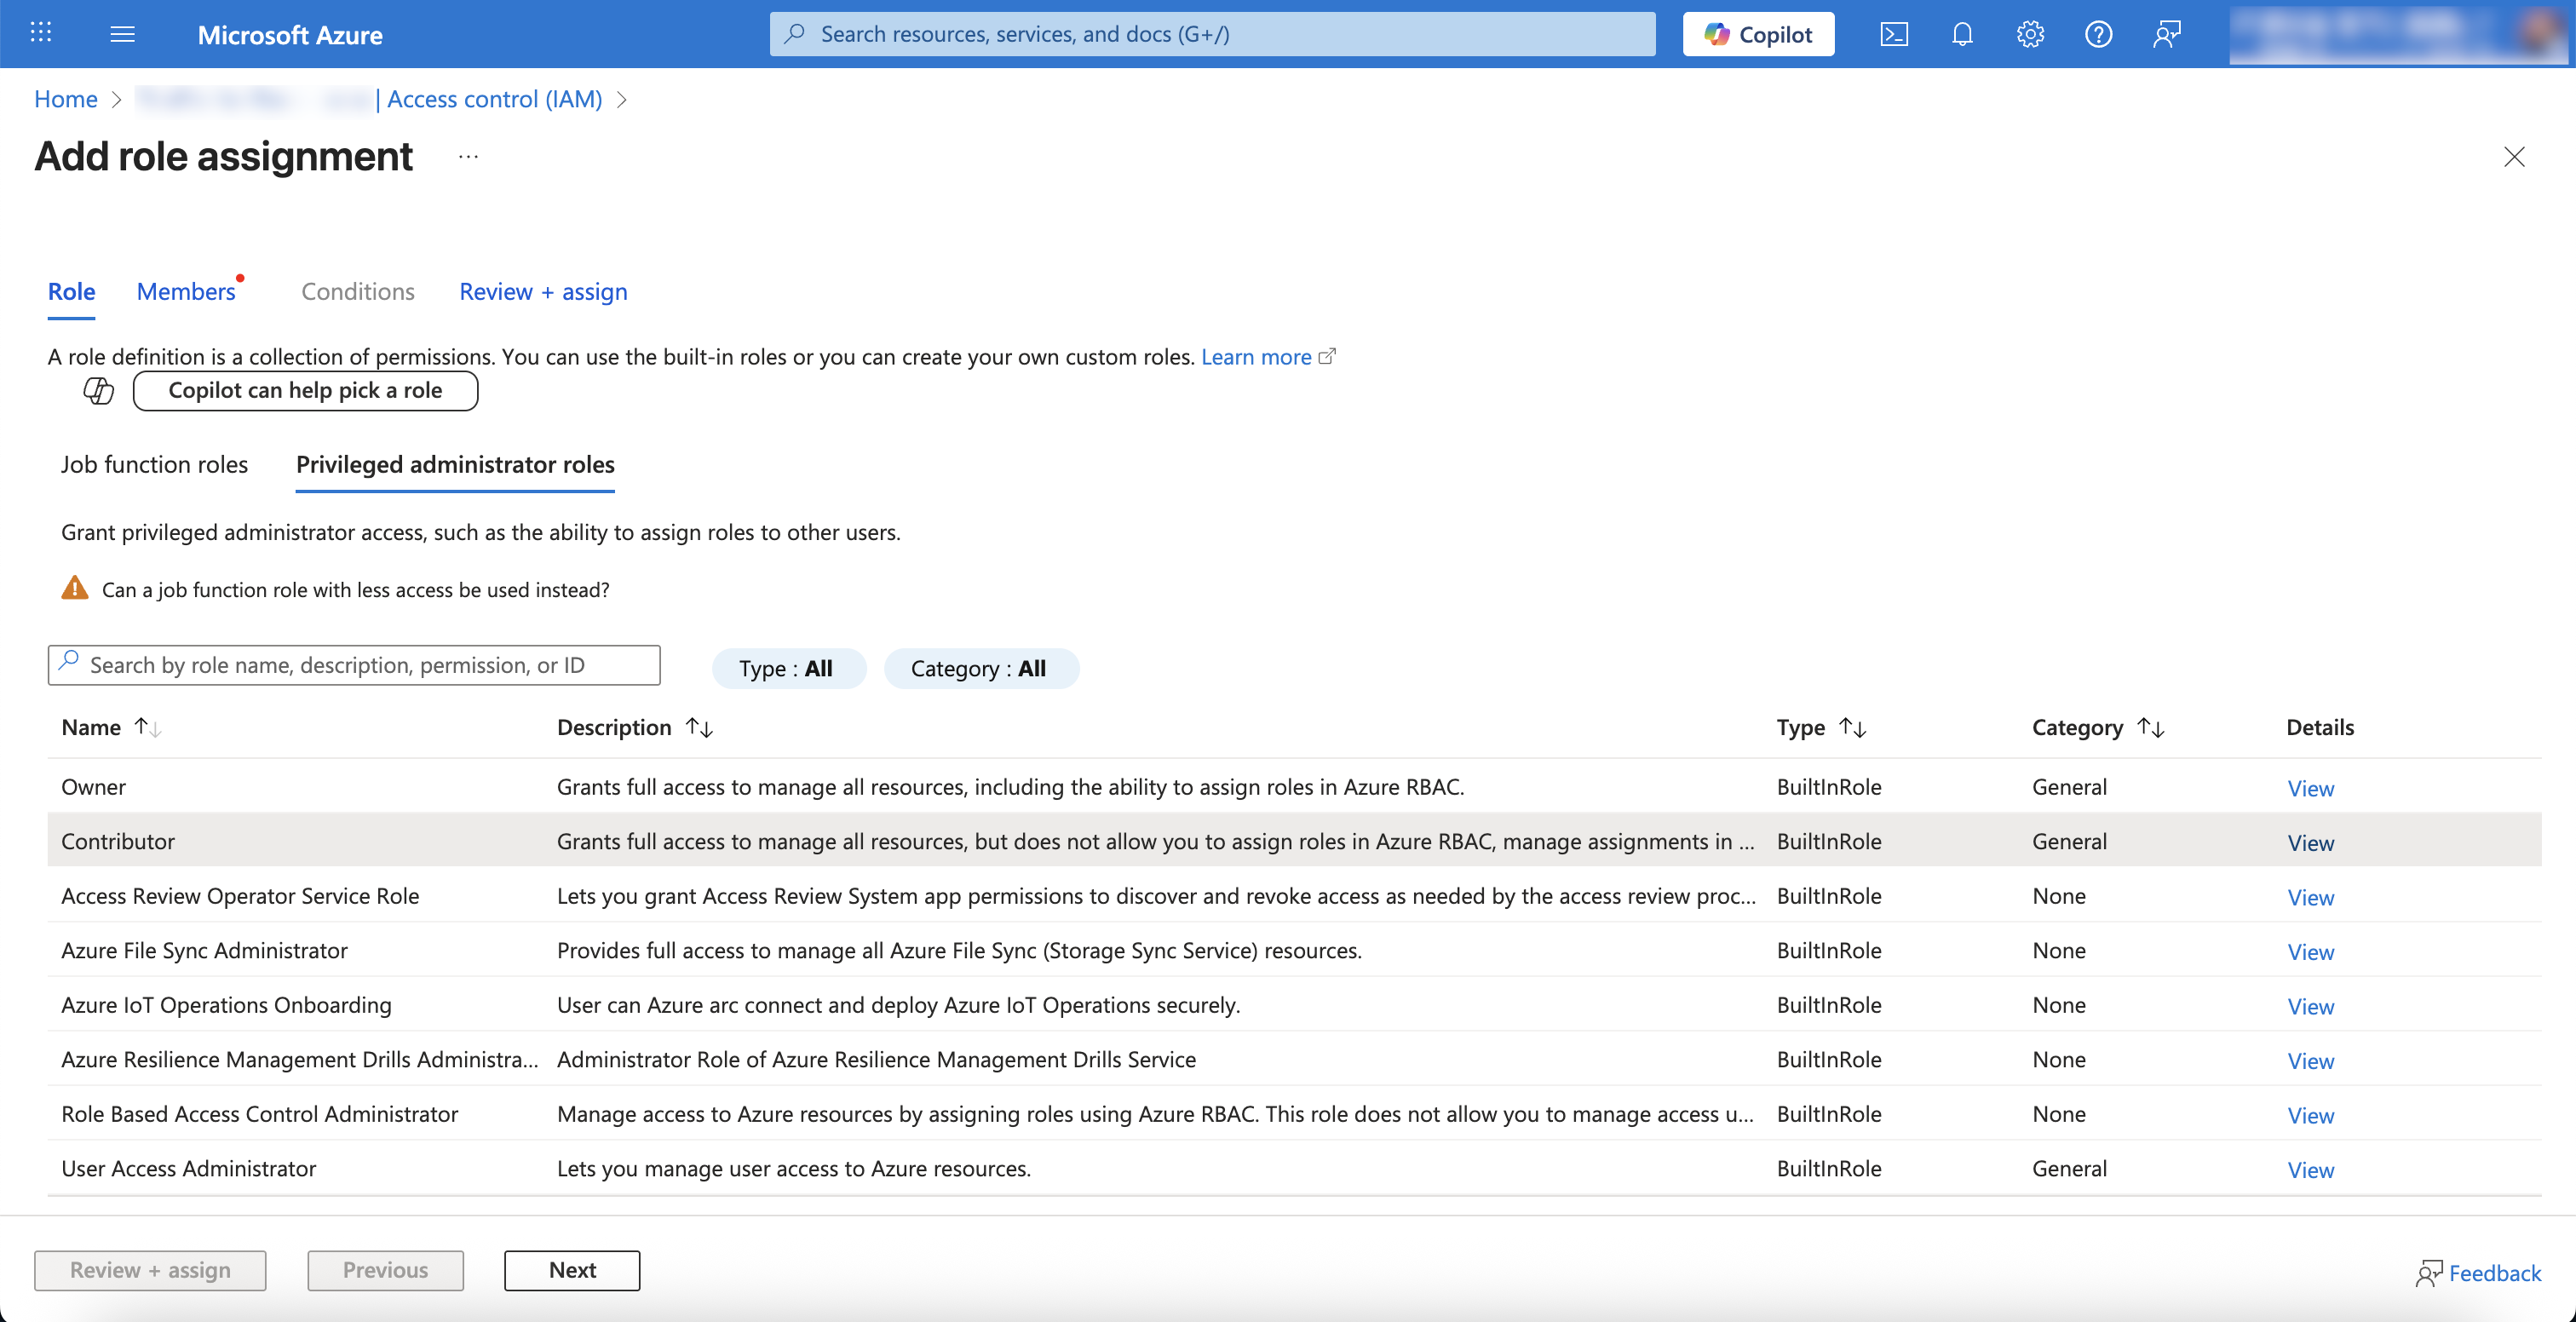This screenshot has width=2576, height=1322.
Task: Open the Learn more link
Action: pyautogui.click(x=1256, y=357)
